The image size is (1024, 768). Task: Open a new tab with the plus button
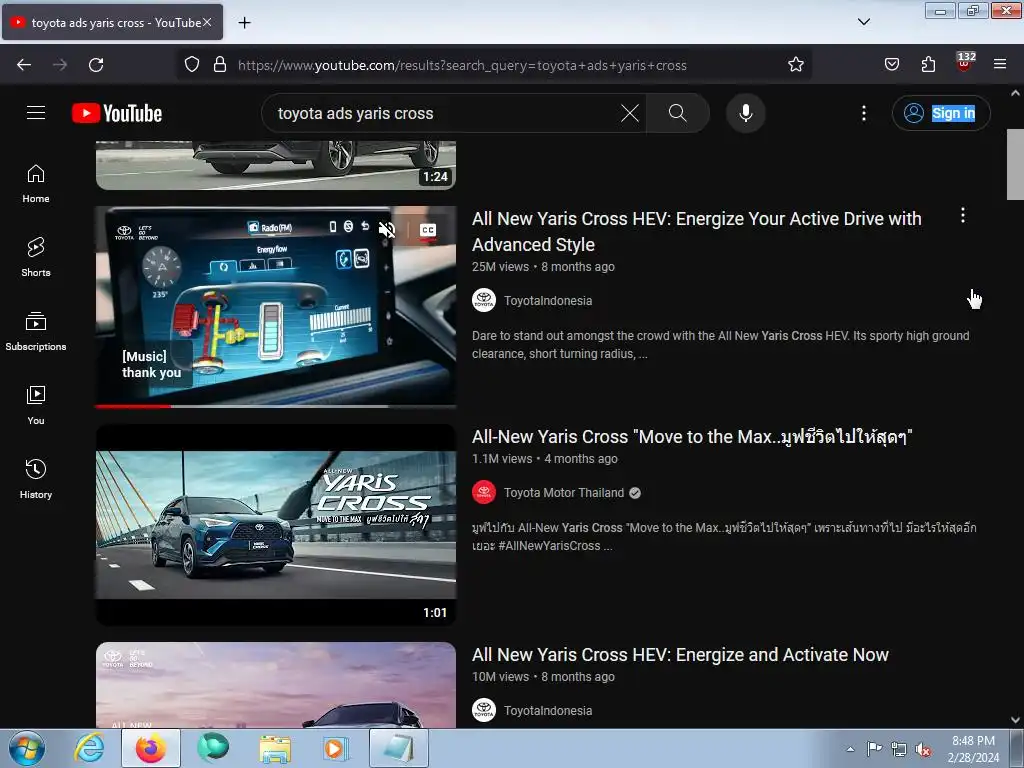(244, 23)
